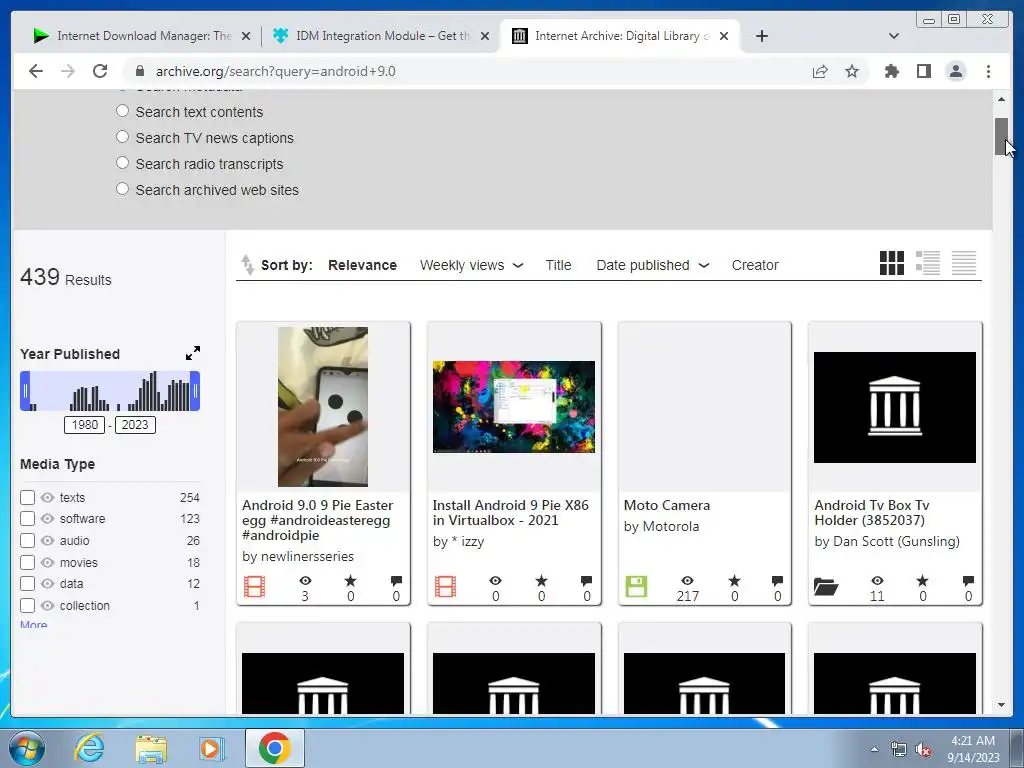Check the software media type filter
Image resolution: width=1024 pixels, height=768 pixels.
pos(27,519)
